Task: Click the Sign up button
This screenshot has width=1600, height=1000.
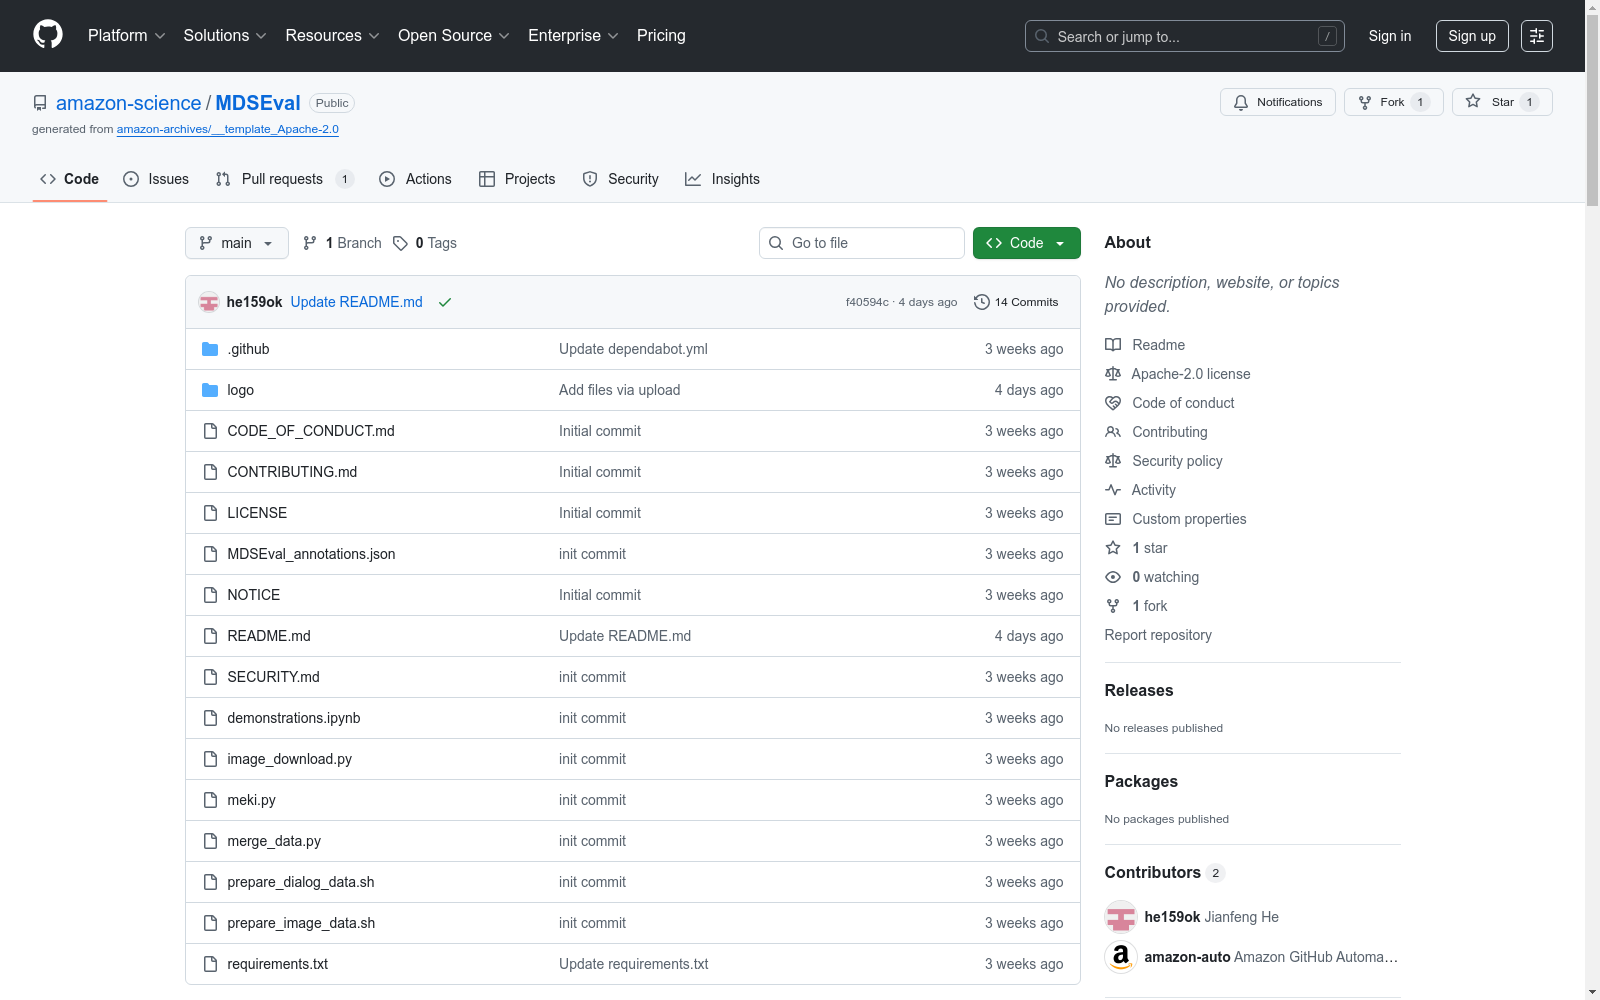Action: click(1472, 36)
